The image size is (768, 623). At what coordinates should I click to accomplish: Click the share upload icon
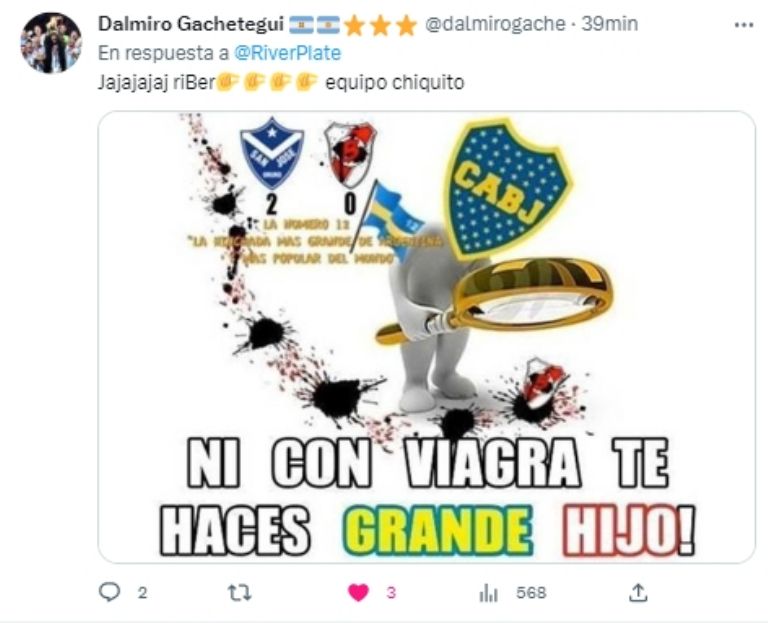click(638, 593)
